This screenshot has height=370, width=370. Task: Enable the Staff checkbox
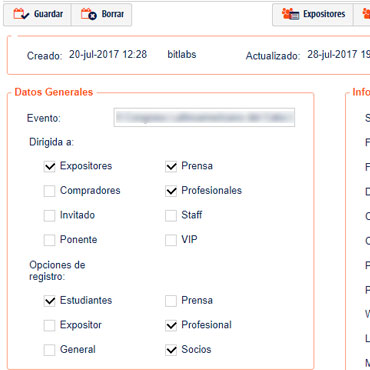[x=171, y=216]
